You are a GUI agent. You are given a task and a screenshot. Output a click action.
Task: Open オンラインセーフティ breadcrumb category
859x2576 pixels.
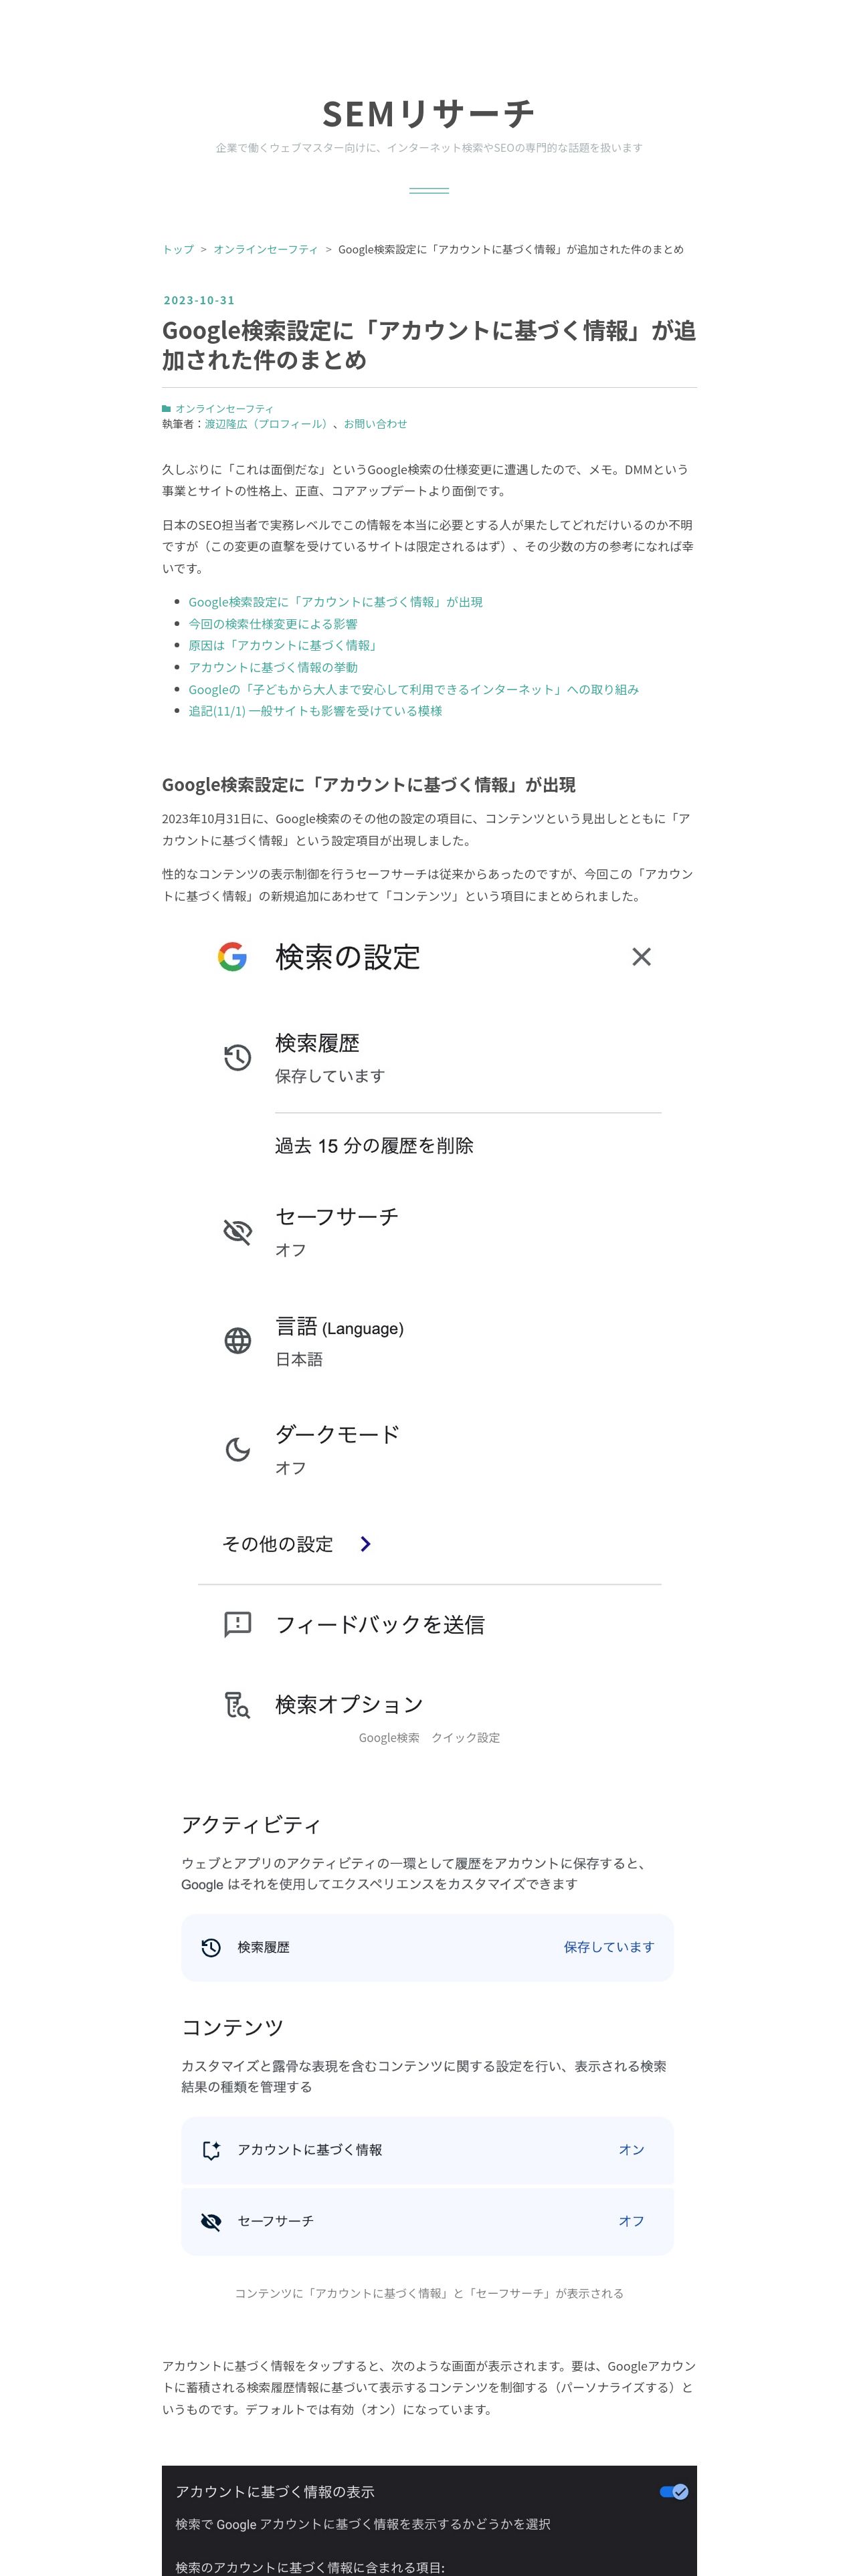(x=265, y=249)
